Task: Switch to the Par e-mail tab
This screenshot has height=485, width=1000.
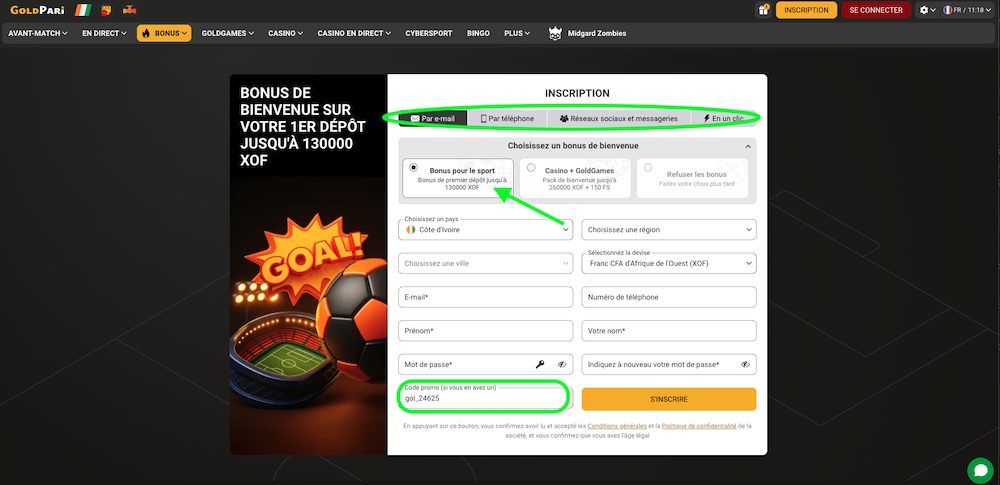Action: (x=433, y=119)
